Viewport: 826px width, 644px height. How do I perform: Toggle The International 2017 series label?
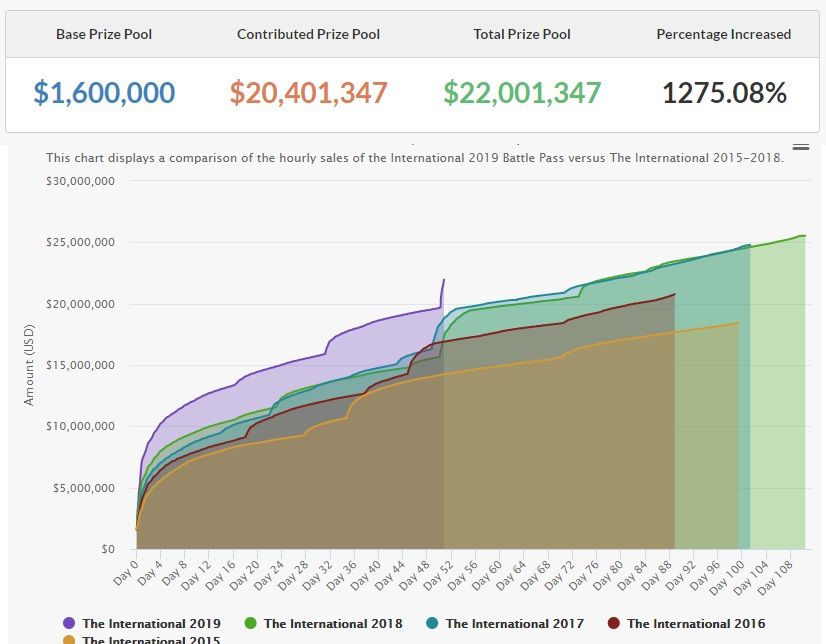click(x=515, y=623)
